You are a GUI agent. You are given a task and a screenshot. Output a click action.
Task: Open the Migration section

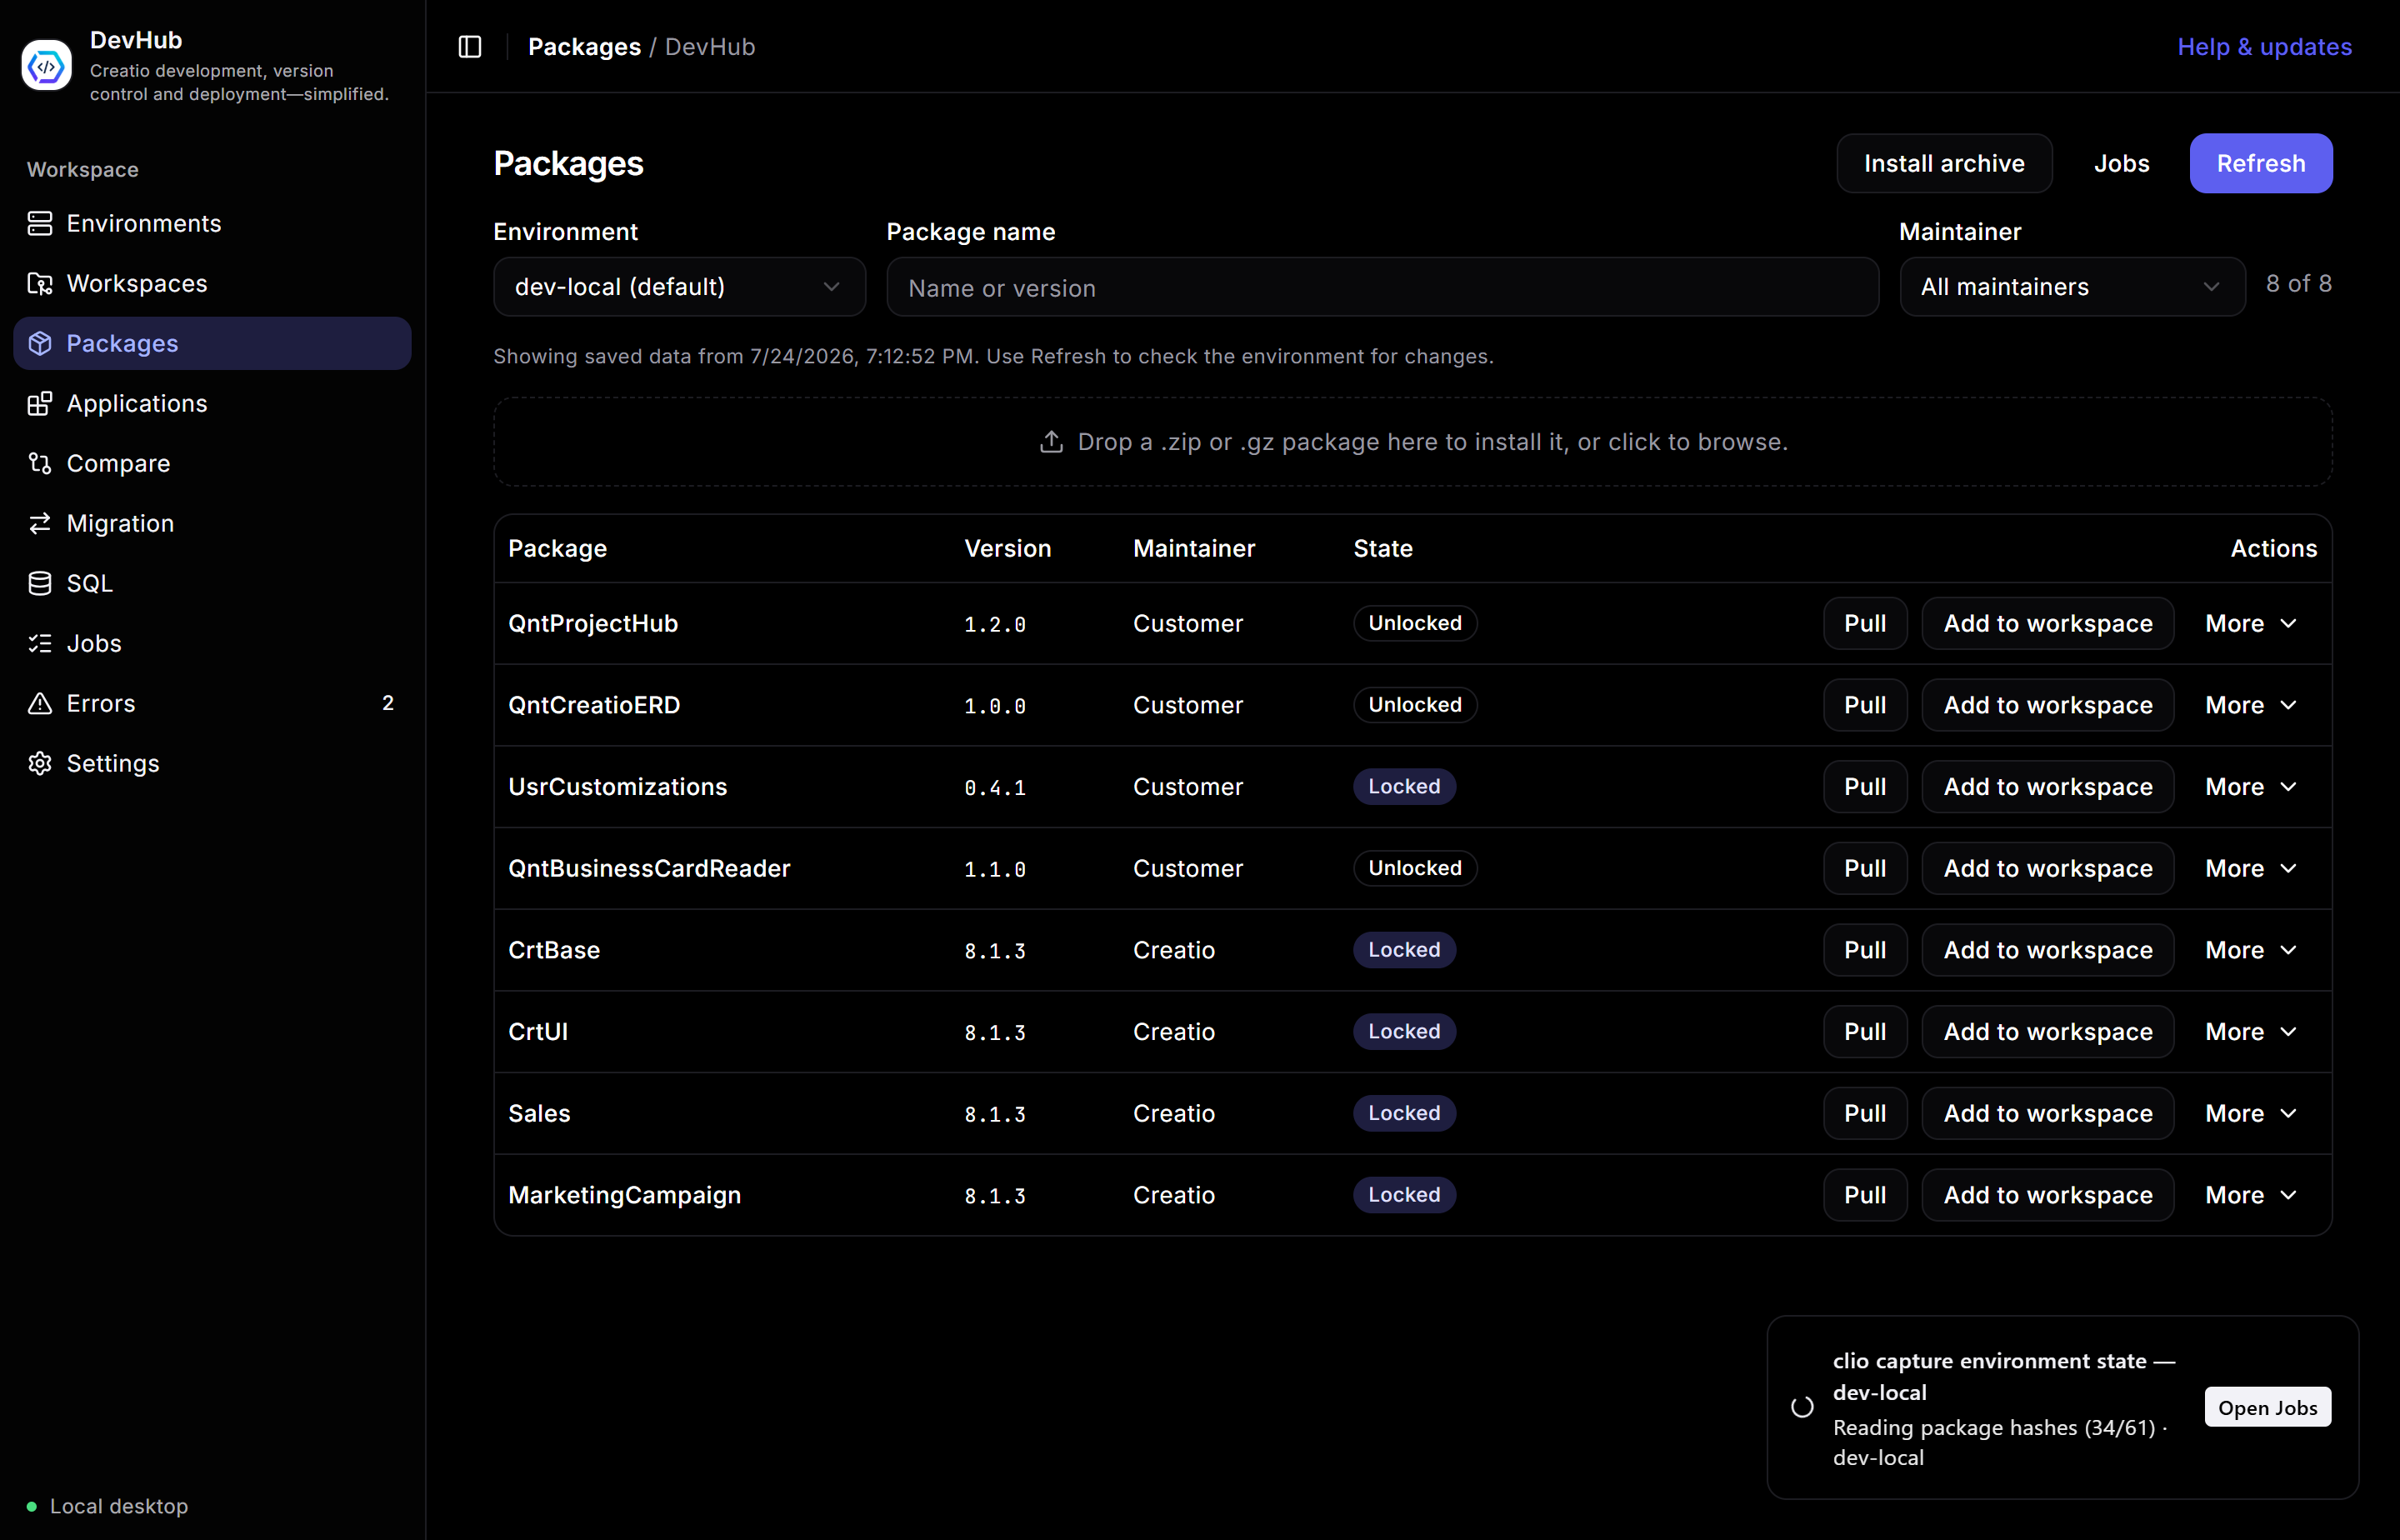click(x=212, y=523)
